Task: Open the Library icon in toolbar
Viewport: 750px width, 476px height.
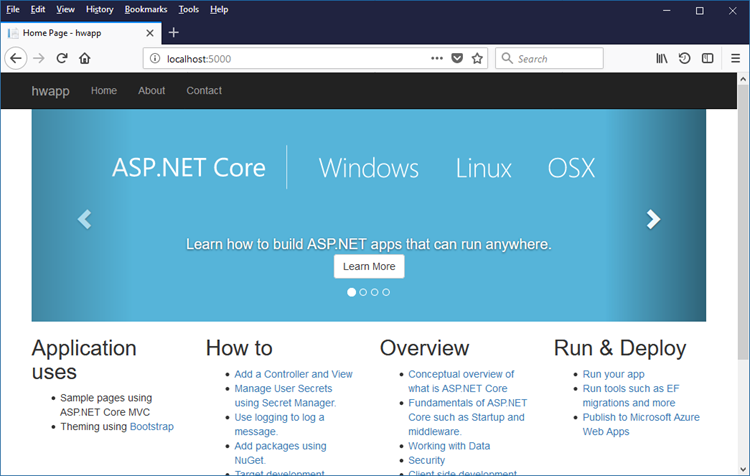Action: pos(662,58)
